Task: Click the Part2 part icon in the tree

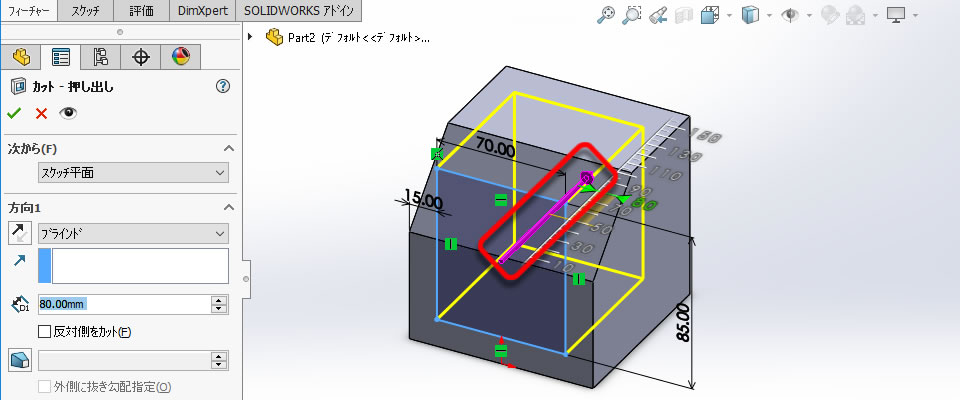Action: pos(274,37)
